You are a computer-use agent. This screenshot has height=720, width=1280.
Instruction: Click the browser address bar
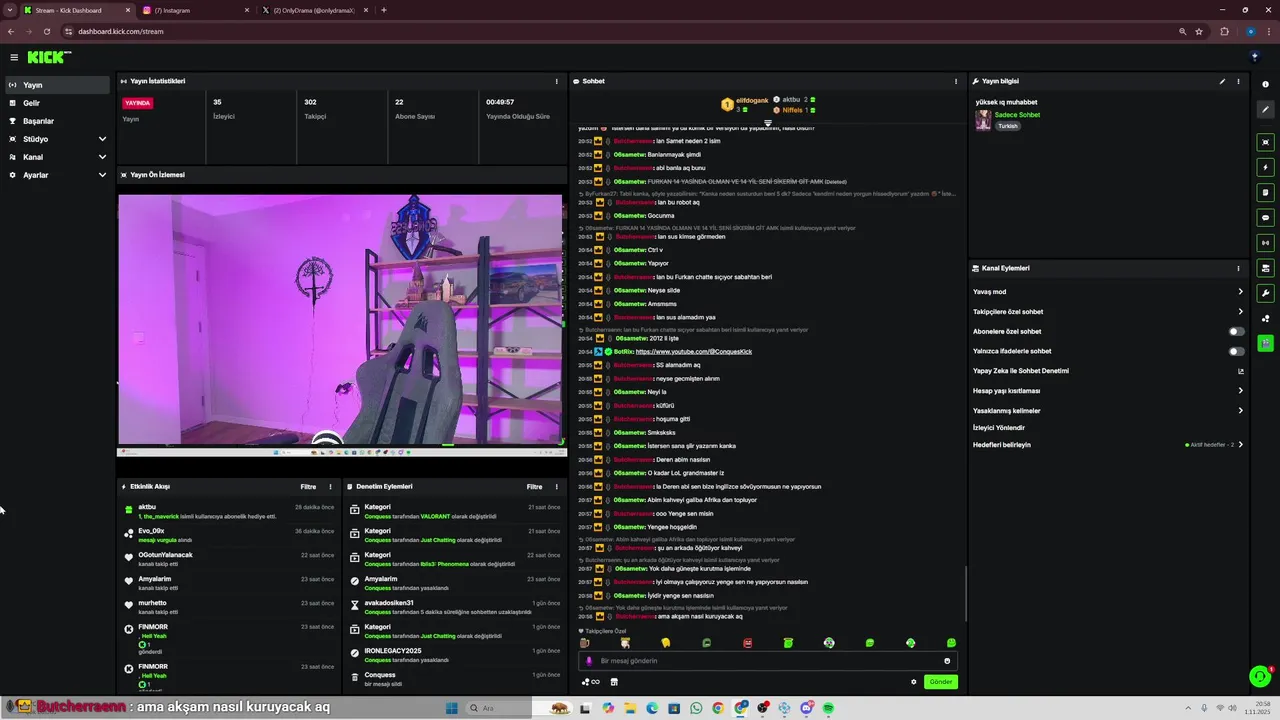[620, 31]
